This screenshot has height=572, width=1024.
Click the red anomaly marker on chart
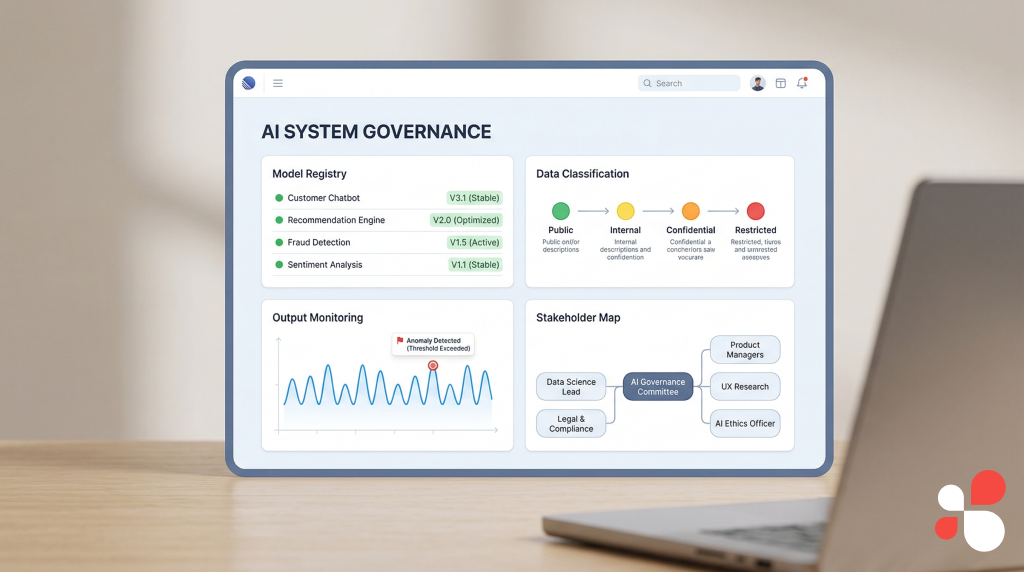432,366
